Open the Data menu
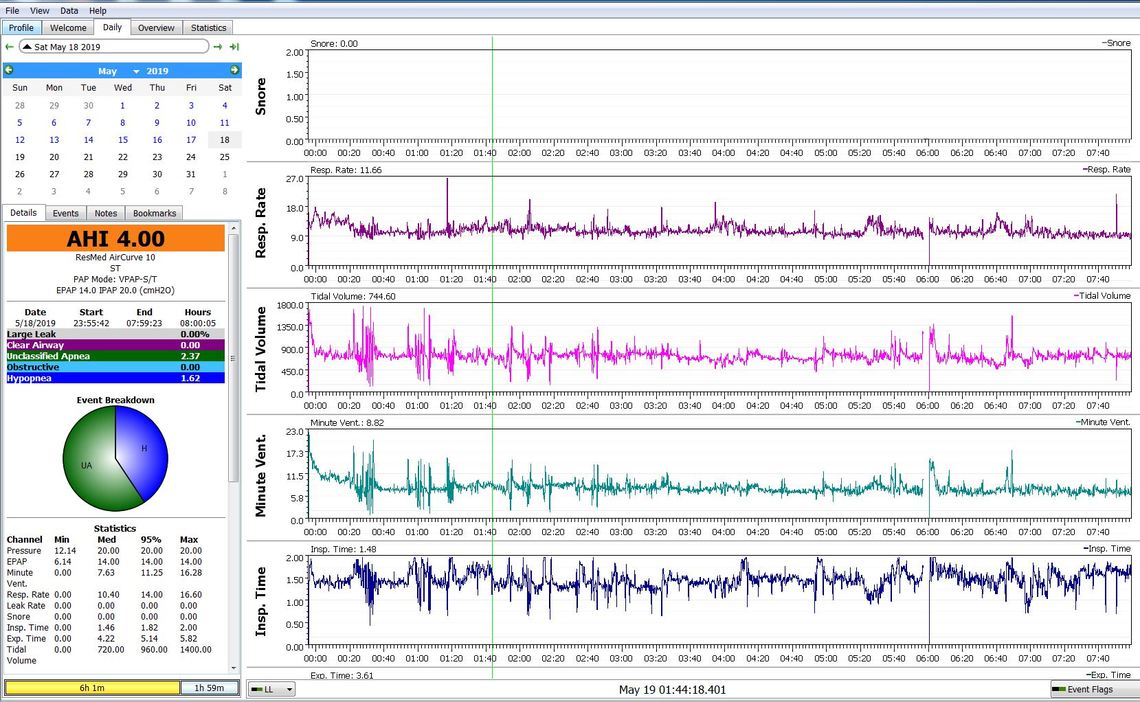The height and width of the screenshot is (702, 1140). 69,11
